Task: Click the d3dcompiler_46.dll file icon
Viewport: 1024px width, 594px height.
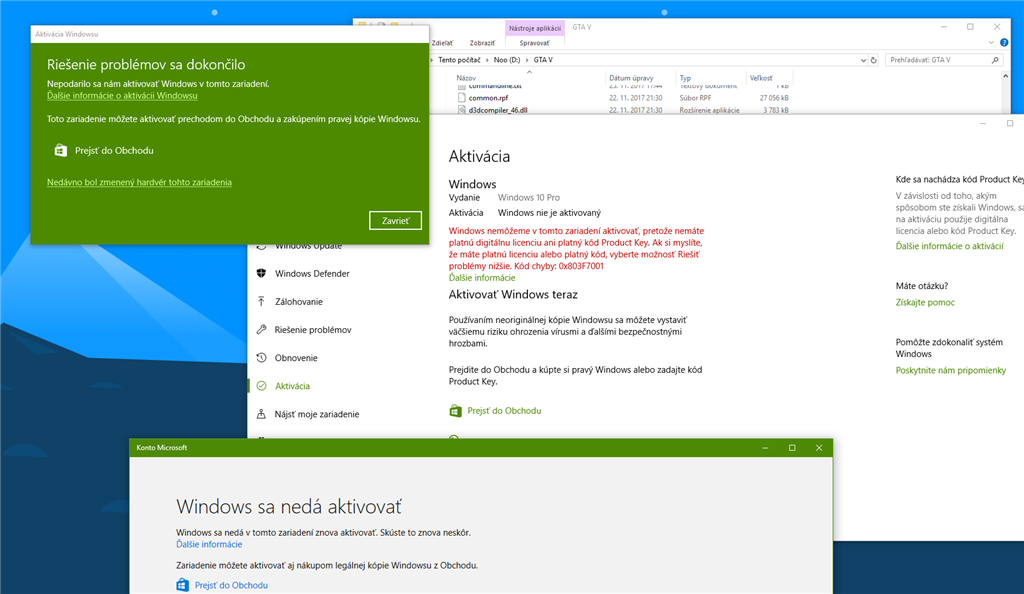Action: [x=462, y=110]
